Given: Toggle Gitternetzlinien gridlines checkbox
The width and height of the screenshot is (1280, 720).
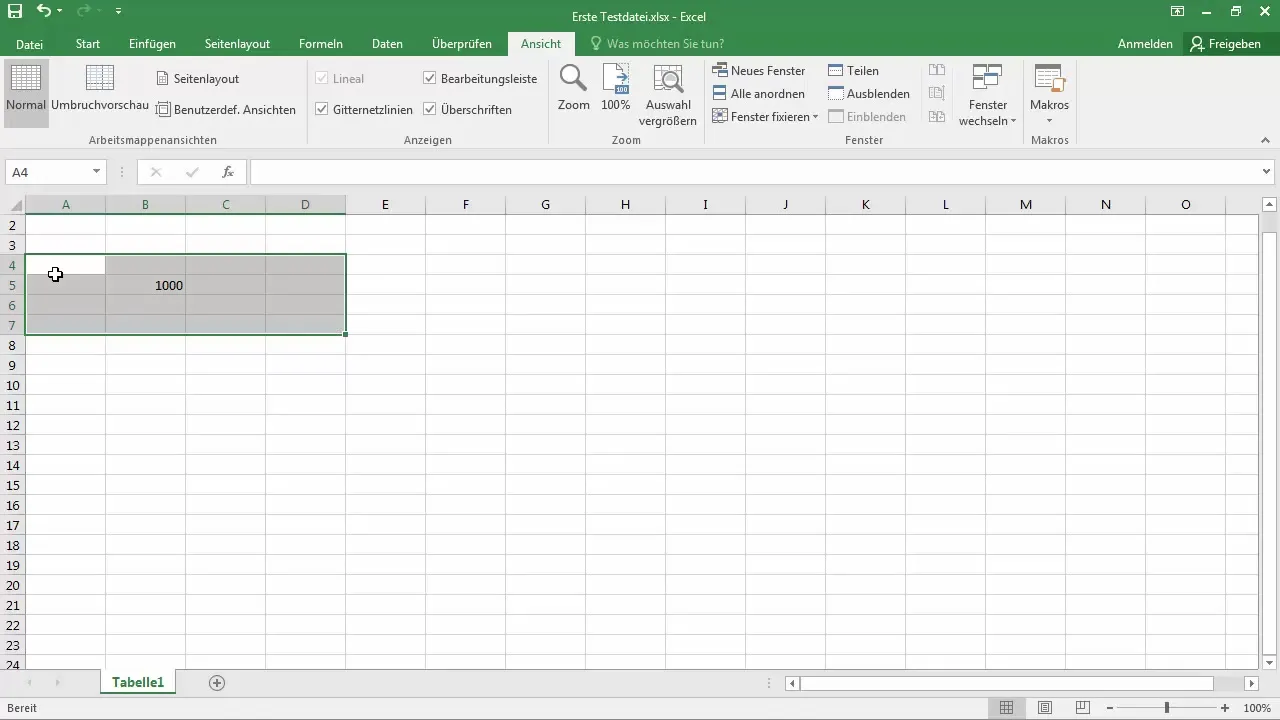Looking at the screenshot, I should click(322, 110).
